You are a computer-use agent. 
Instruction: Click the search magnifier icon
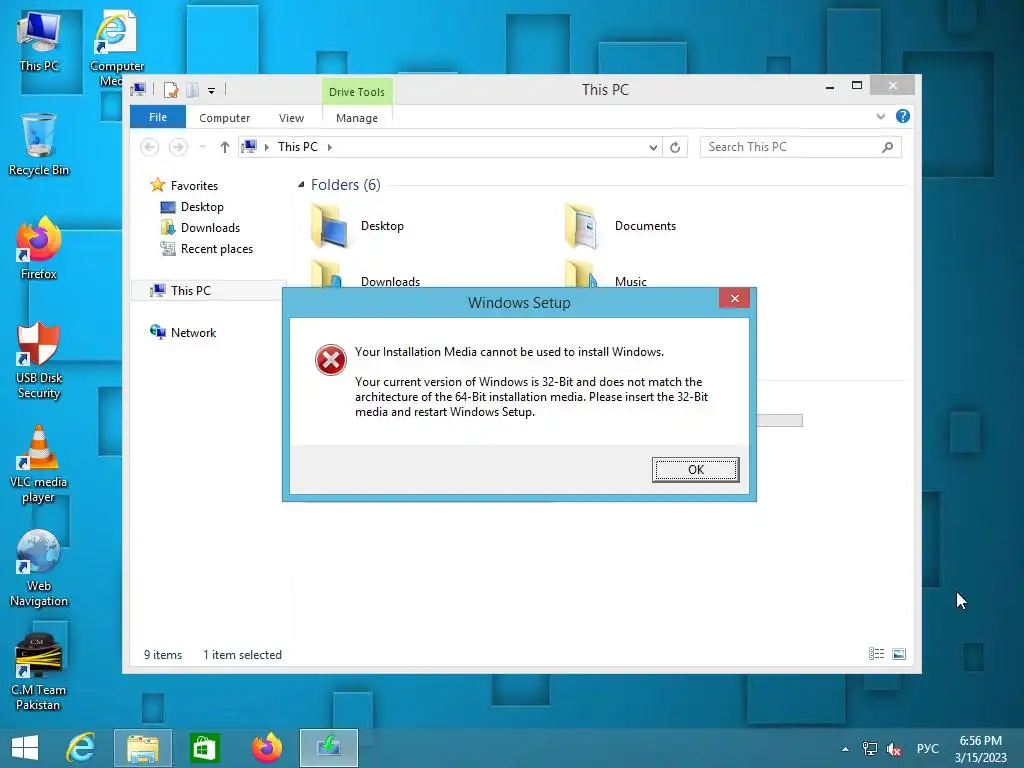888,147
